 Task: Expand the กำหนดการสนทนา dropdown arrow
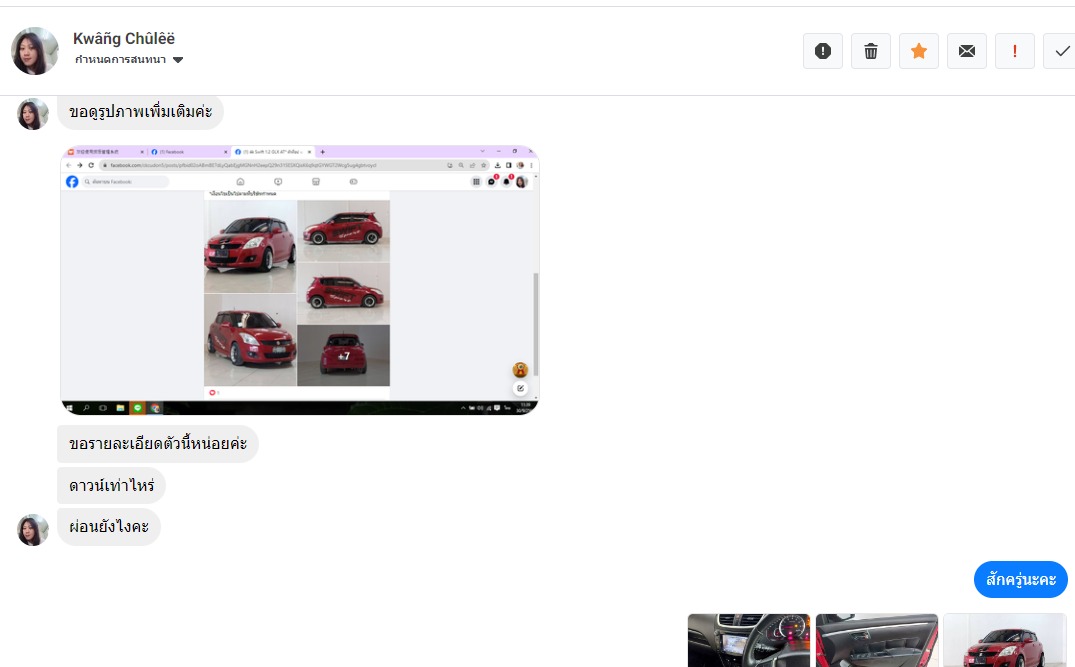pyautogui.click(x=178, y=60)
